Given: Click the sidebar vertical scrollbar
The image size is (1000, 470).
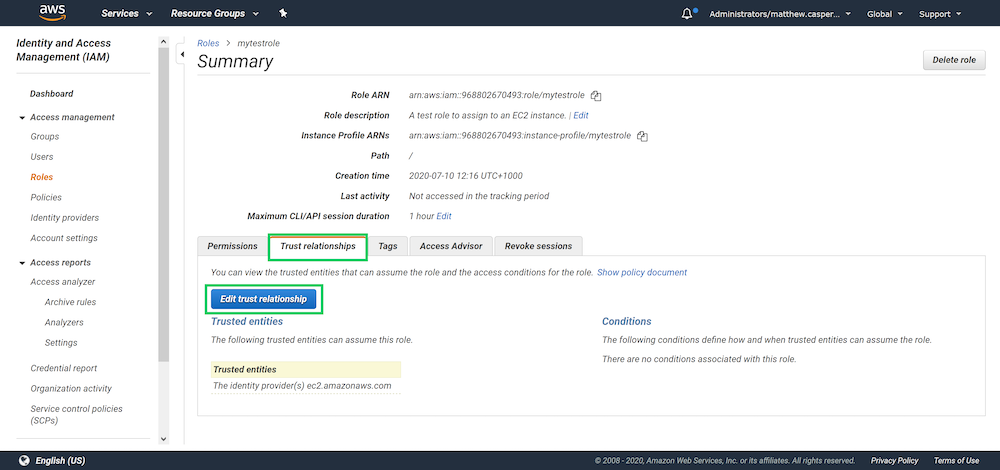Looking at the screenshot, I should tap(165, 200).
